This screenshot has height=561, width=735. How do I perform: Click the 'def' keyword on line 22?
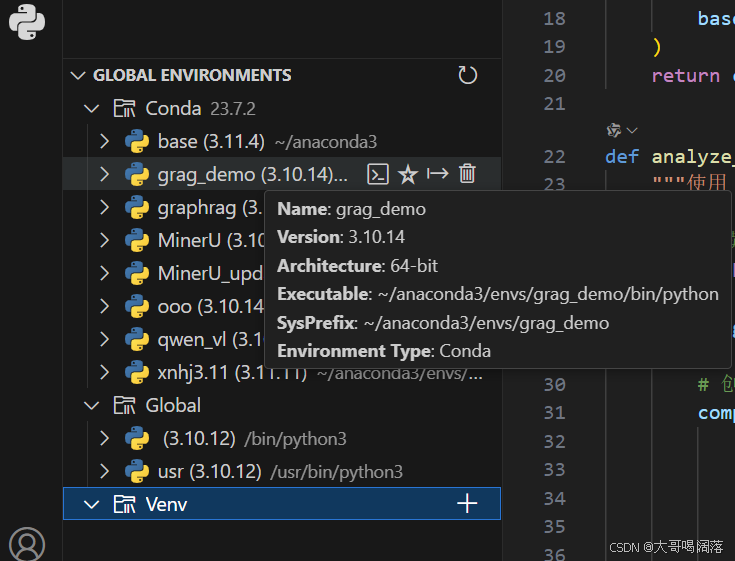pos(622,157)
